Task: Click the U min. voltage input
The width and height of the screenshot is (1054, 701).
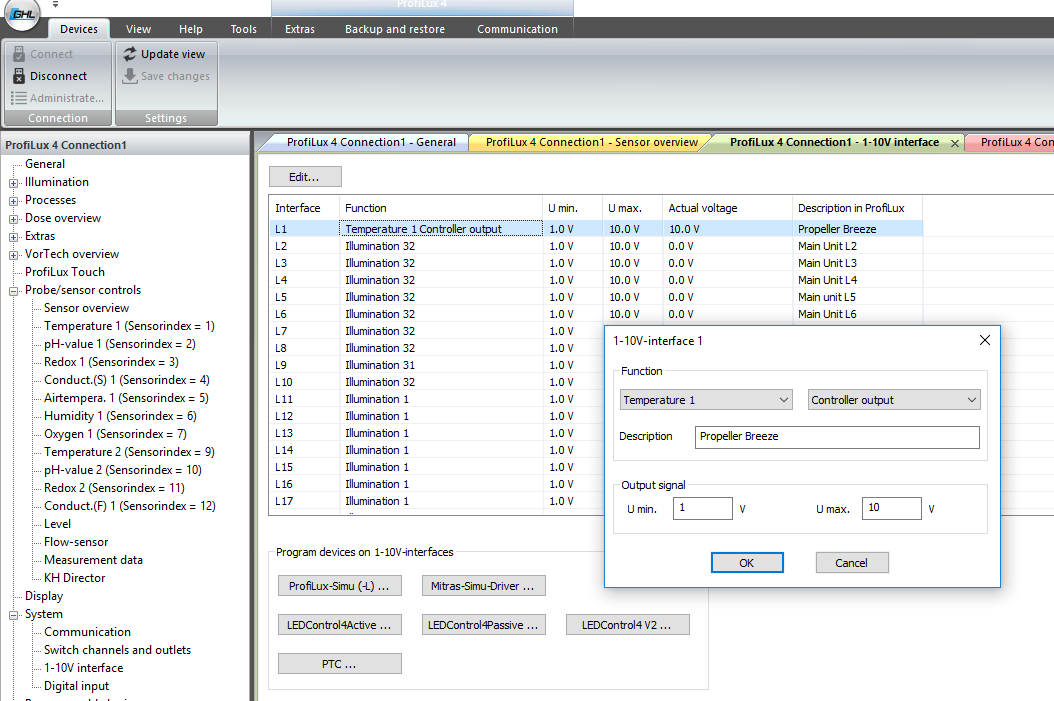Action: (702, 508)
